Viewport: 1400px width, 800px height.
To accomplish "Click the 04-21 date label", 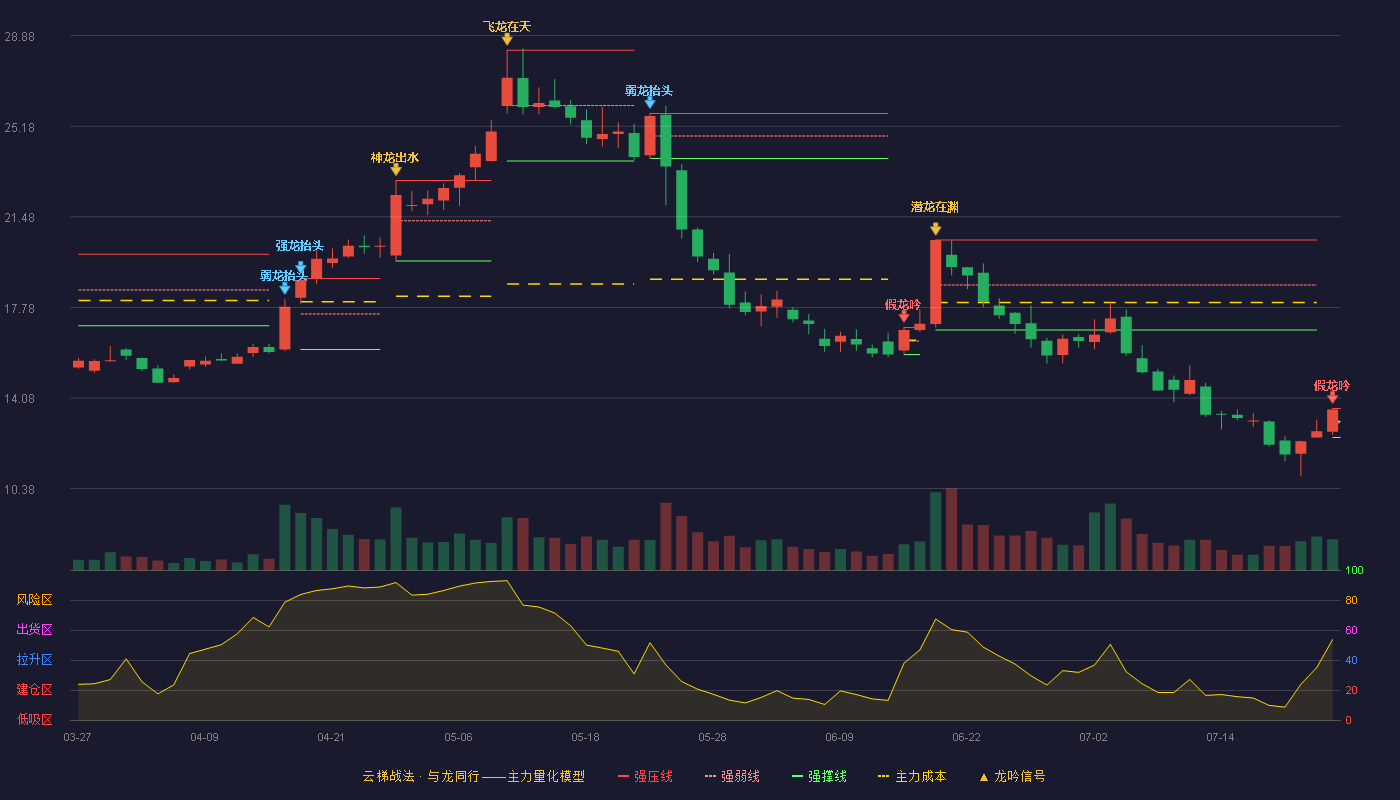I will coord(331,737).
